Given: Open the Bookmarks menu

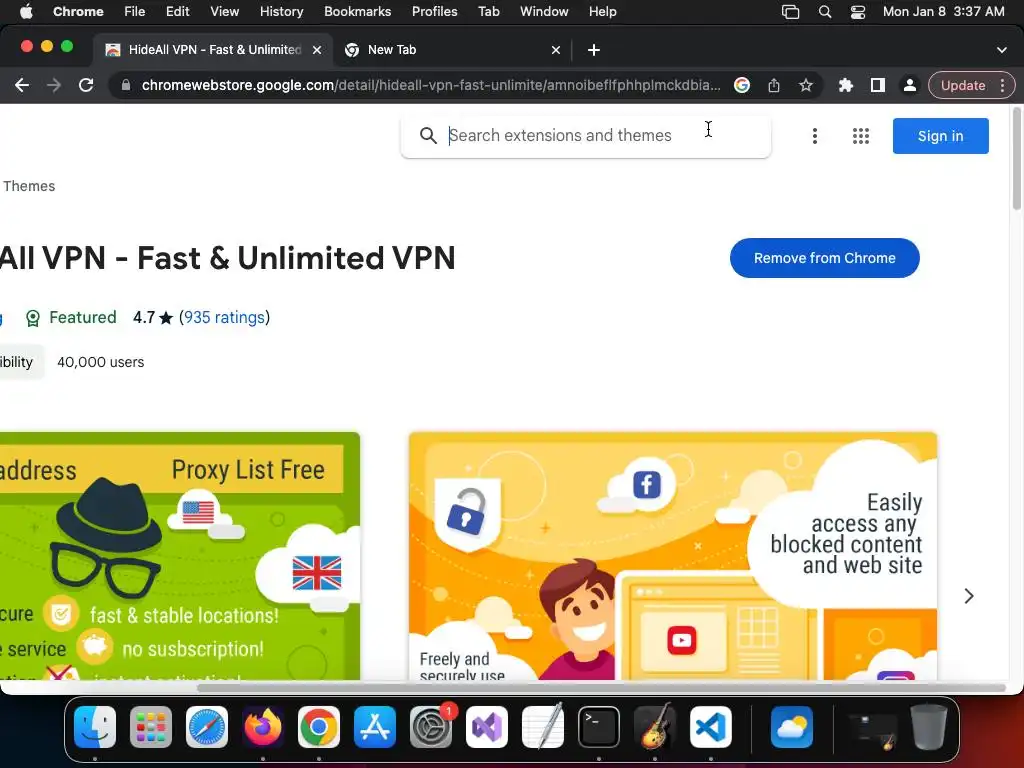Looking at the screenshot, I should click(x=357, y=12).
